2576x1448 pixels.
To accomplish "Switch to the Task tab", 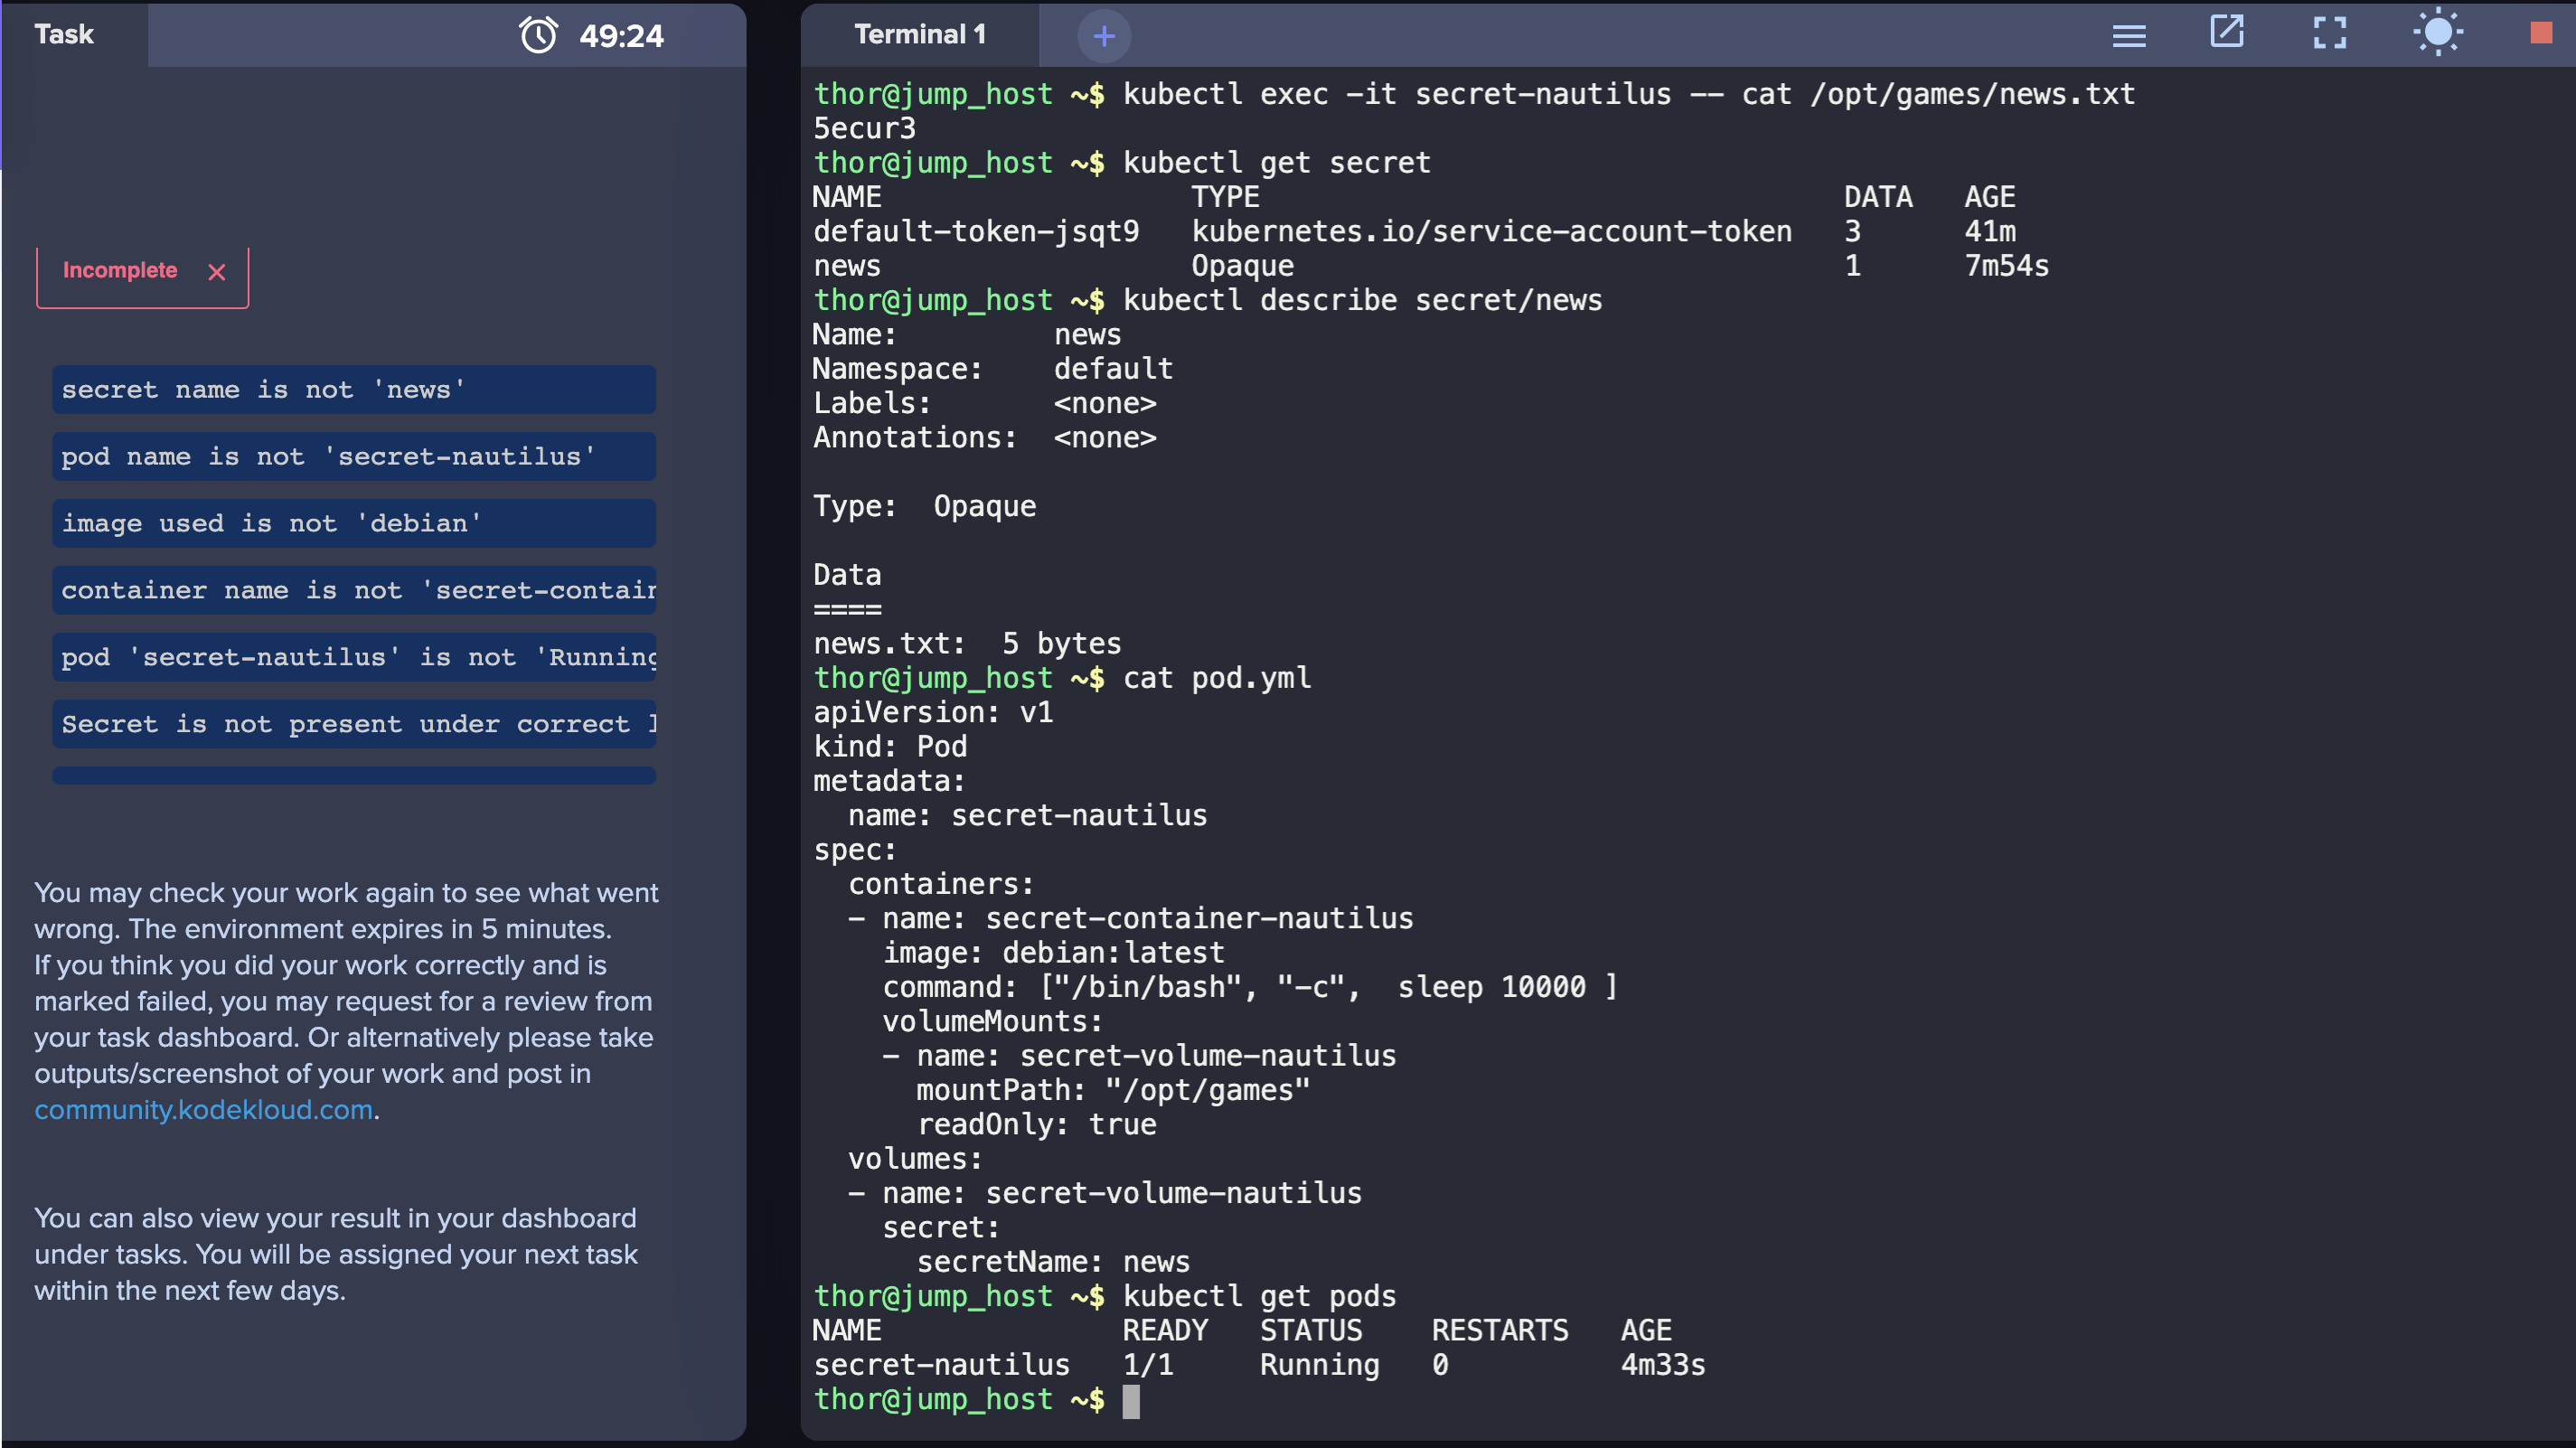I will [x=64, y=35].
